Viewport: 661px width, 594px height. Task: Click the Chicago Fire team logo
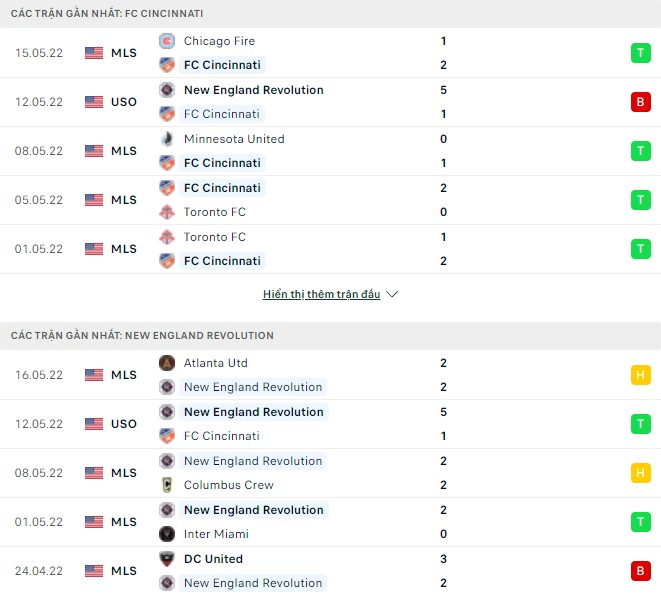pyautogui.click(x=167, y=41)
